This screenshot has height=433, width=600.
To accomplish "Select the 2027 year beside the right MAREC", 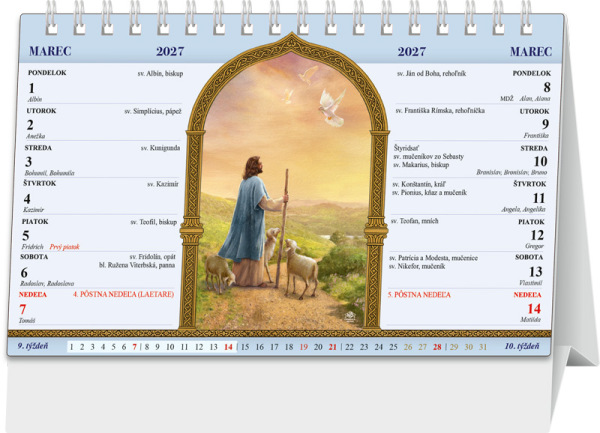I will [x=411, y=52].
